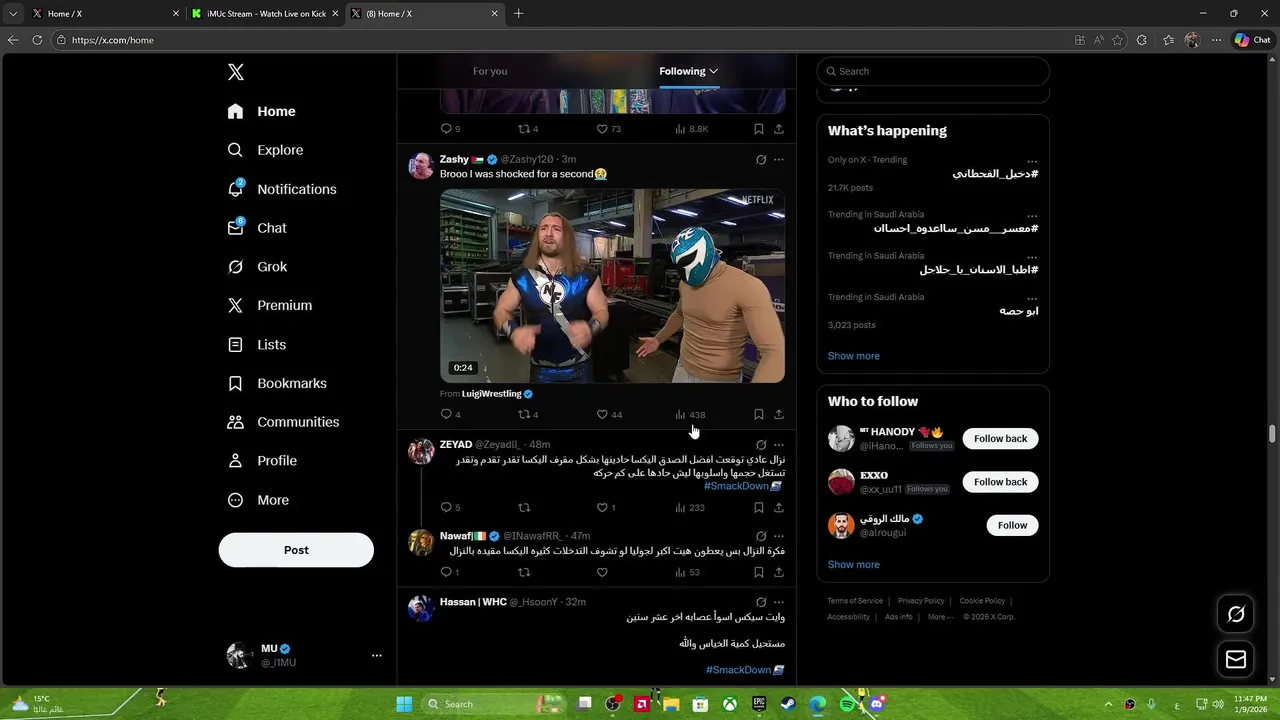Switch to iMUc Stream Kick tab
This screenshot has height=720, width=1280.
[265, 14]
